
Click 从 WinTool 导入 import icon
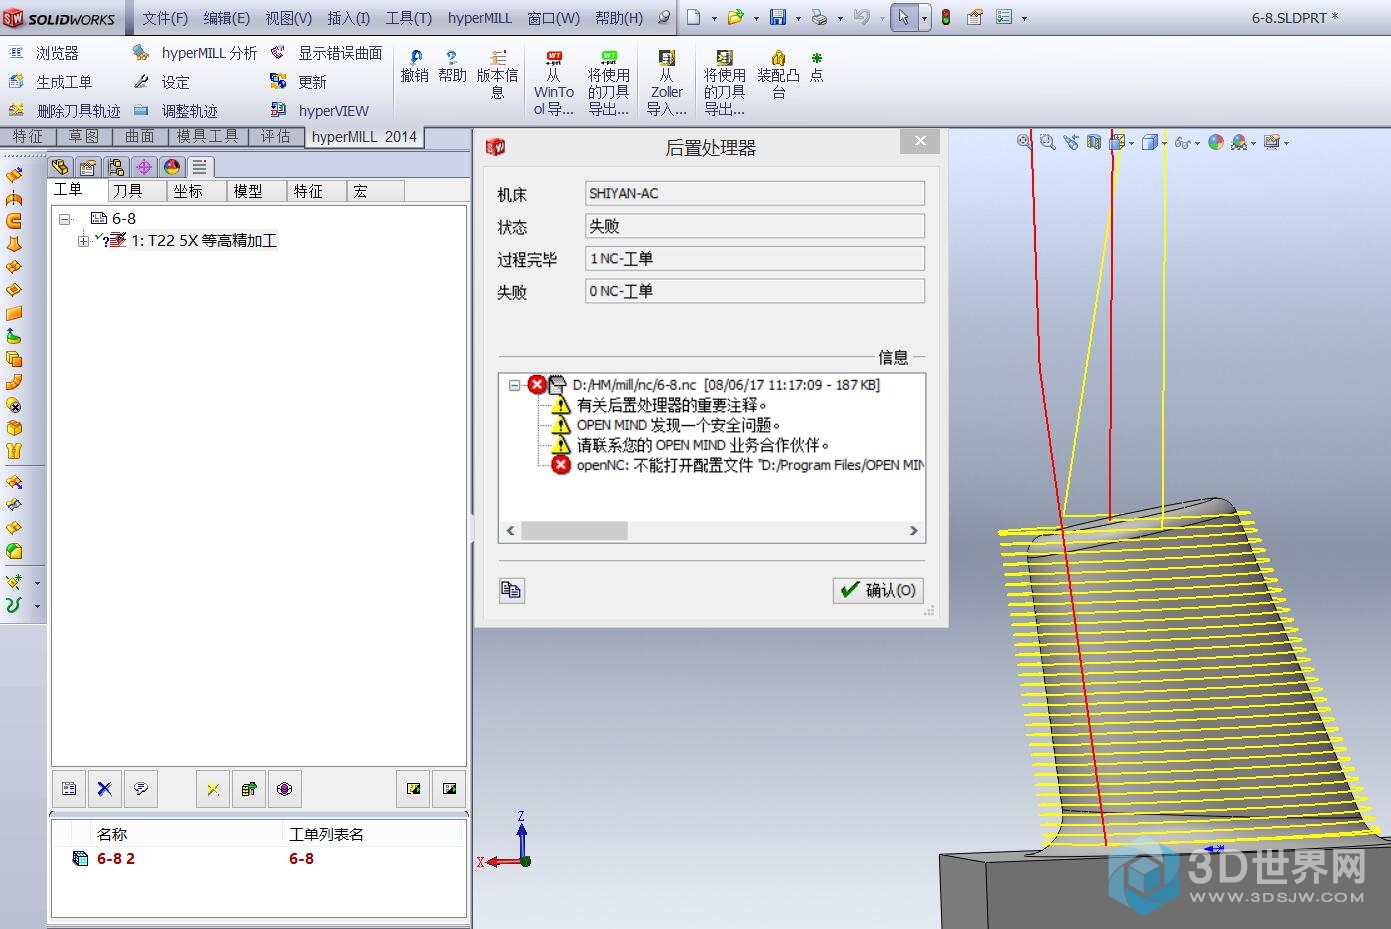(x=553, y=82)
